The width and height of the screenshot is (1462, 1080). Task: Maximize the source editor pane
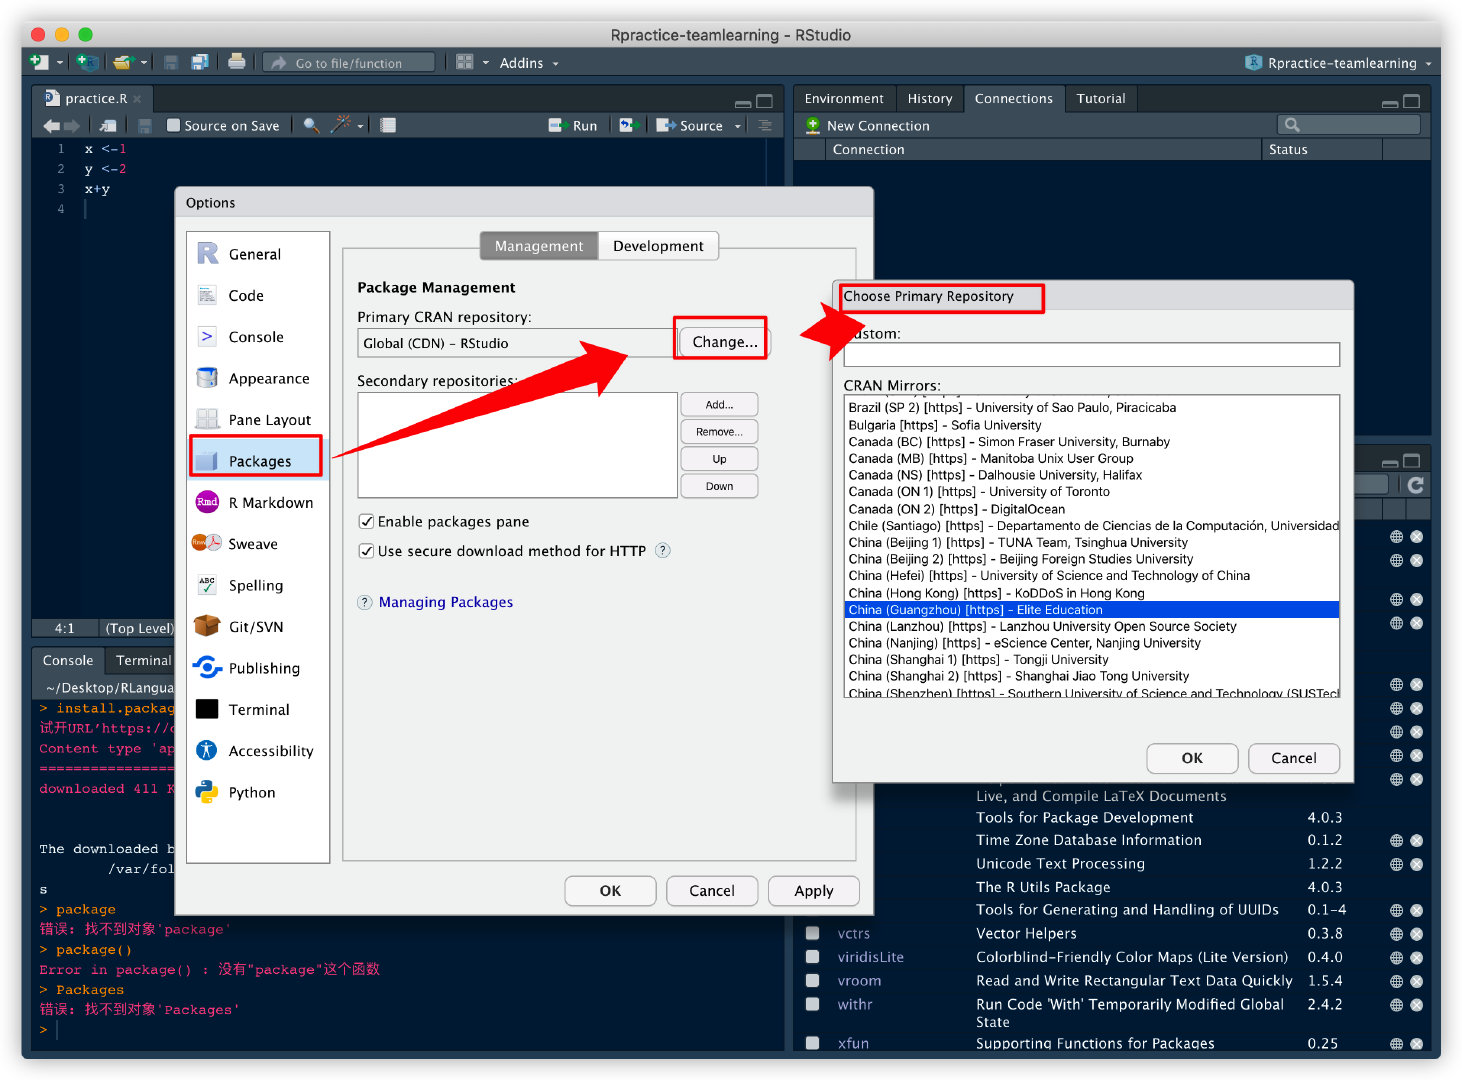(765, 101)
